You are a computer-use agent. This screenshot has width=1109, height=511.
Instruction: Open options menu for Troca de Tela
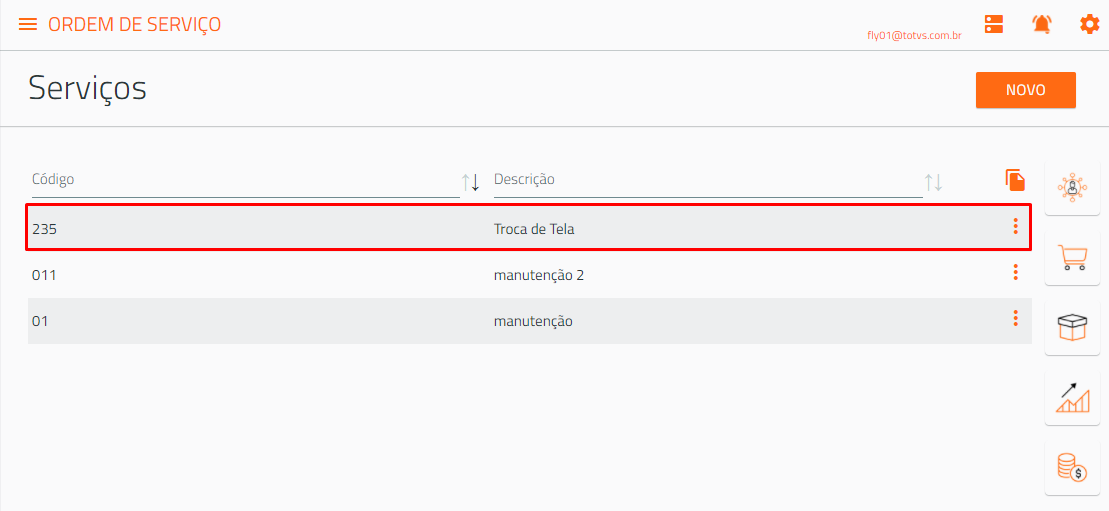(1016, 226)
